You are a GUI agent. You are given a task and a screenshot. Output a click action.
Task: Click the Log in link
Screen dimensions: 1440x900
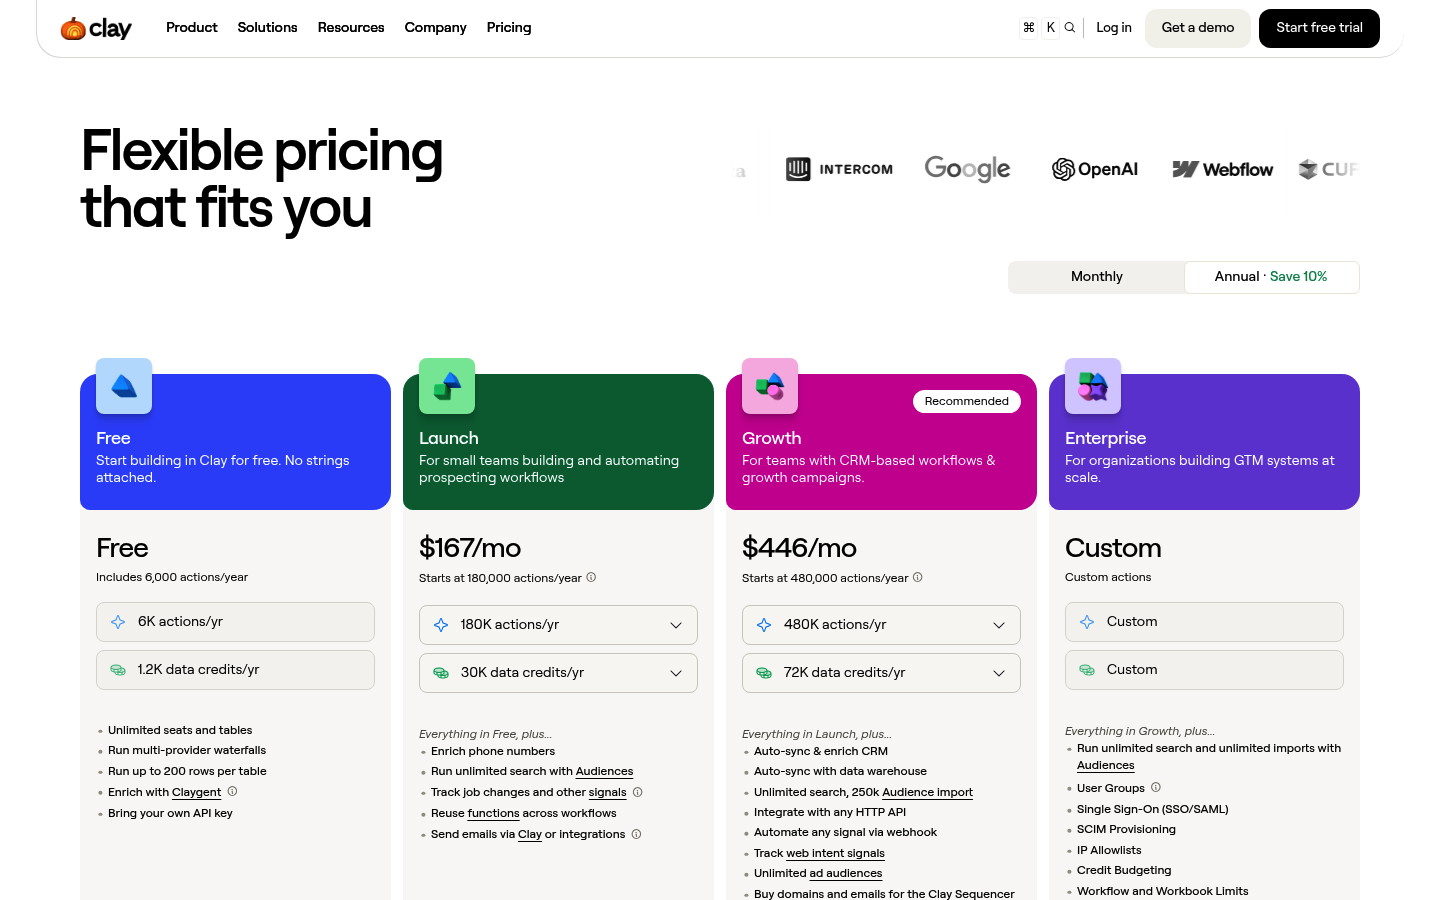1114,28
